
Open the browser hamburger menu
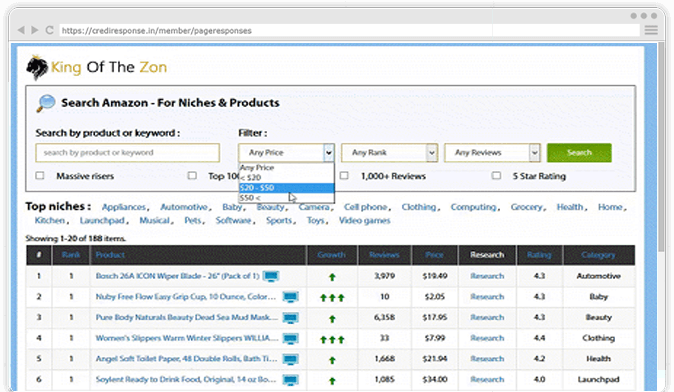[x=651, y=30]
